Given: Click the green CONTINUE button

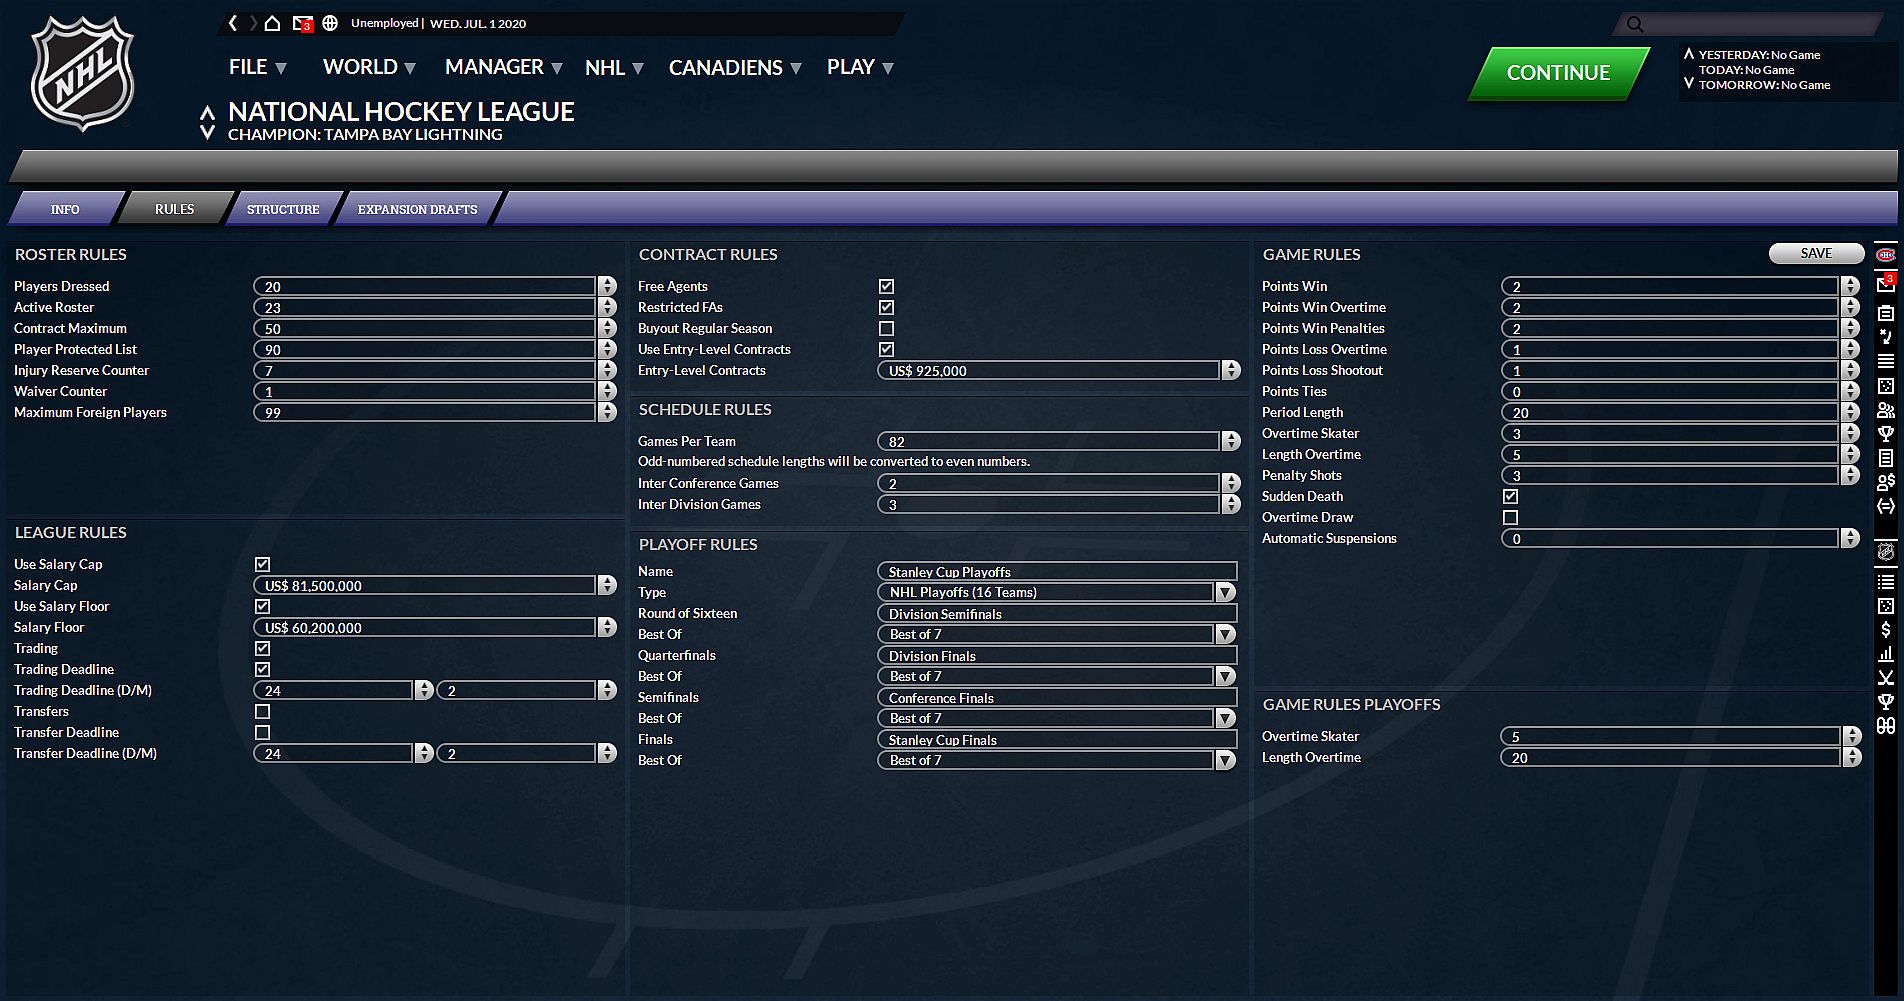Looking at the screenshot, I should coord(1558,73).
